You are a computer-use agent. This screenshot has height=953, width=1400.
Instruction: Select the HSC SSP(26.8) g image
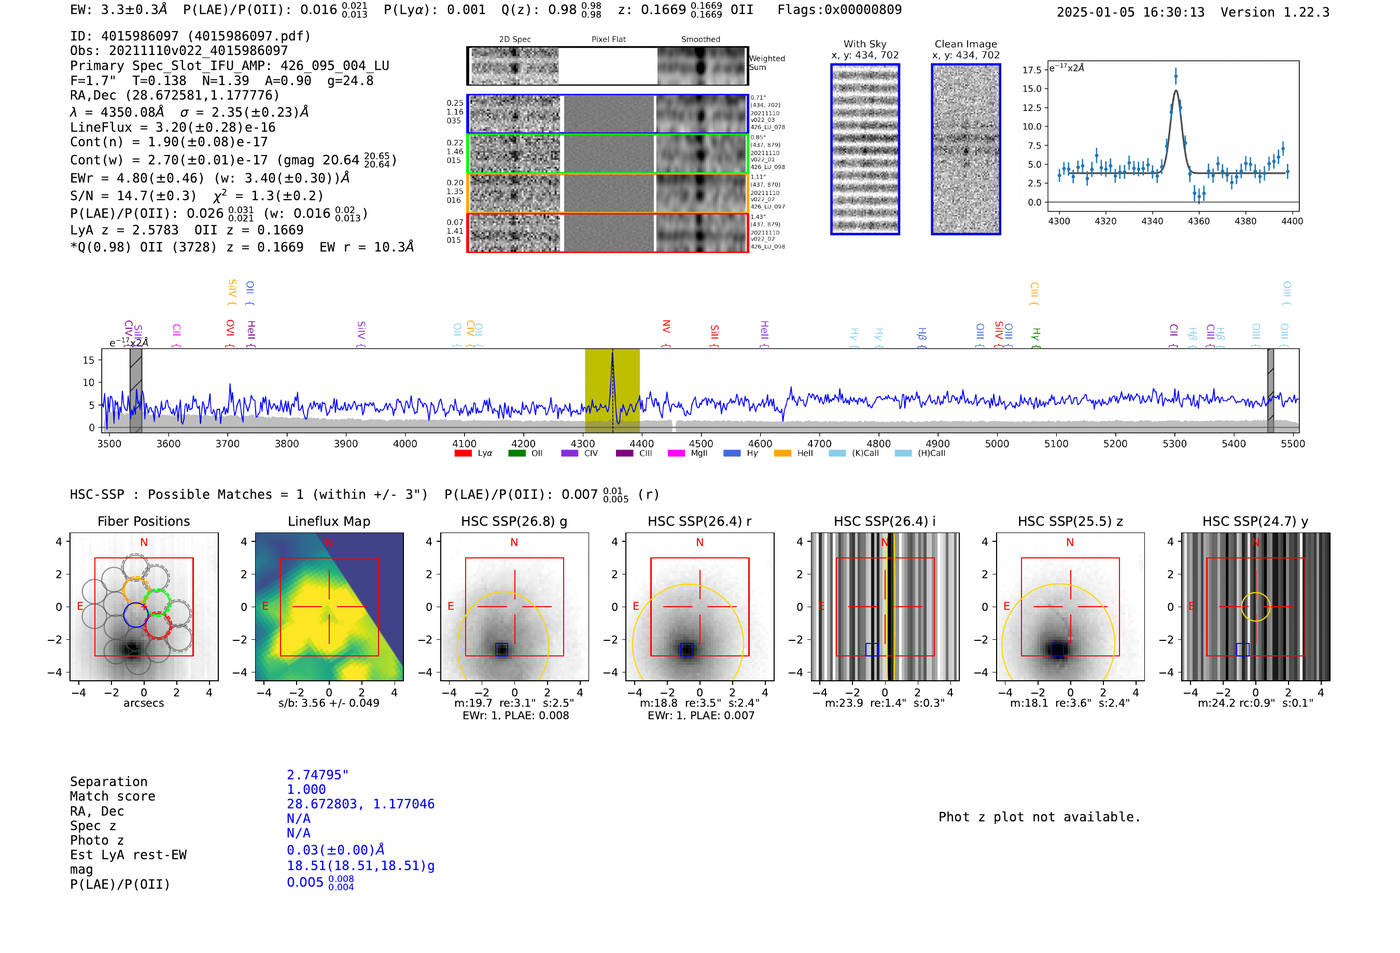coord(514,607)
